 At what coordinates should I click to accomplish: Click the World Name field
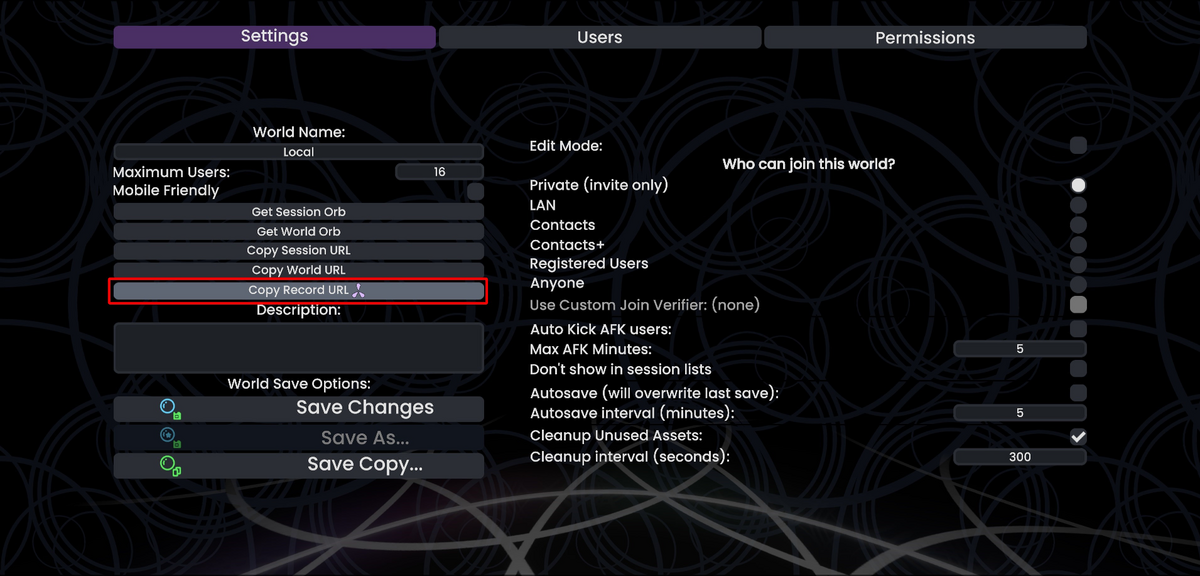click(298, 152)
